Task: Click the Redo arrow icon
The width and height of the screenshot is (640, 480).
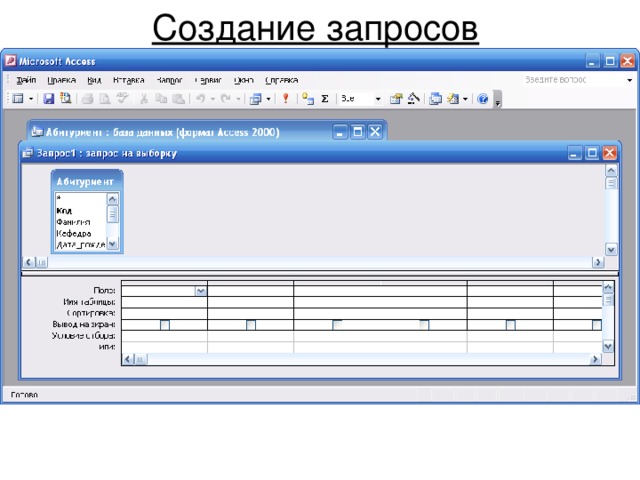Action: (x=225, y=98)
